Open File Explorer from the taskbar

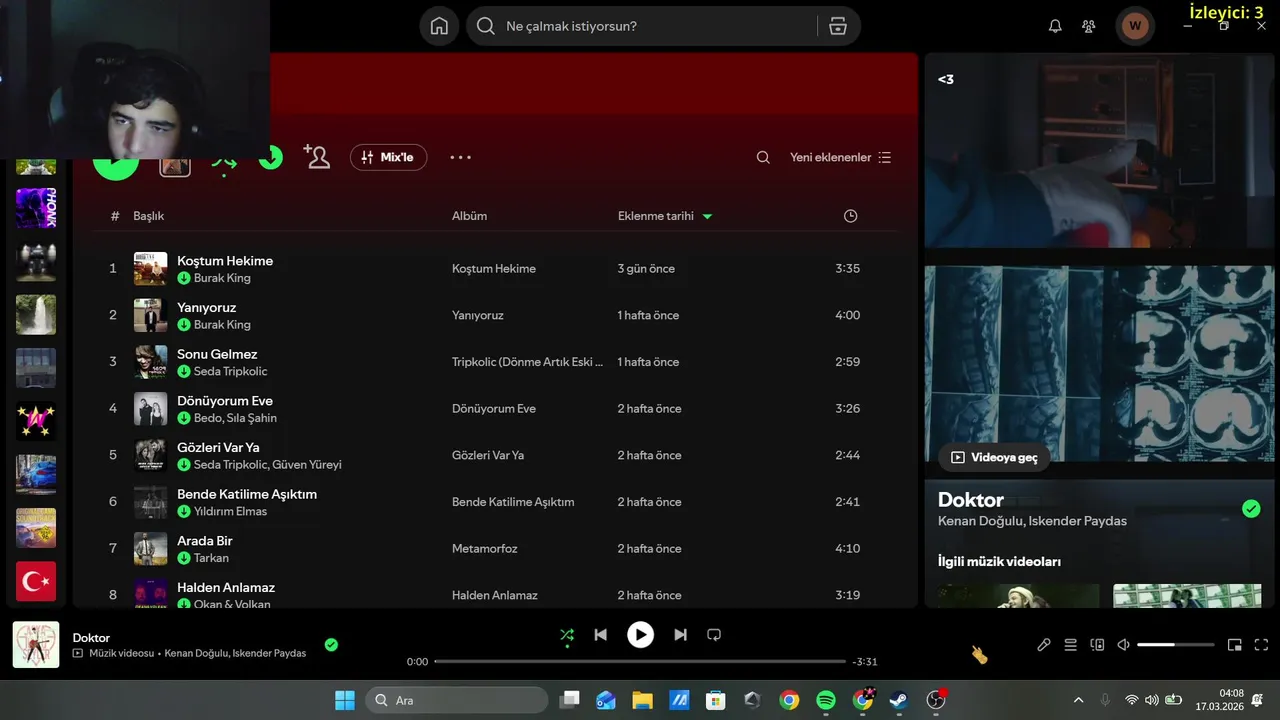point(642,700)
